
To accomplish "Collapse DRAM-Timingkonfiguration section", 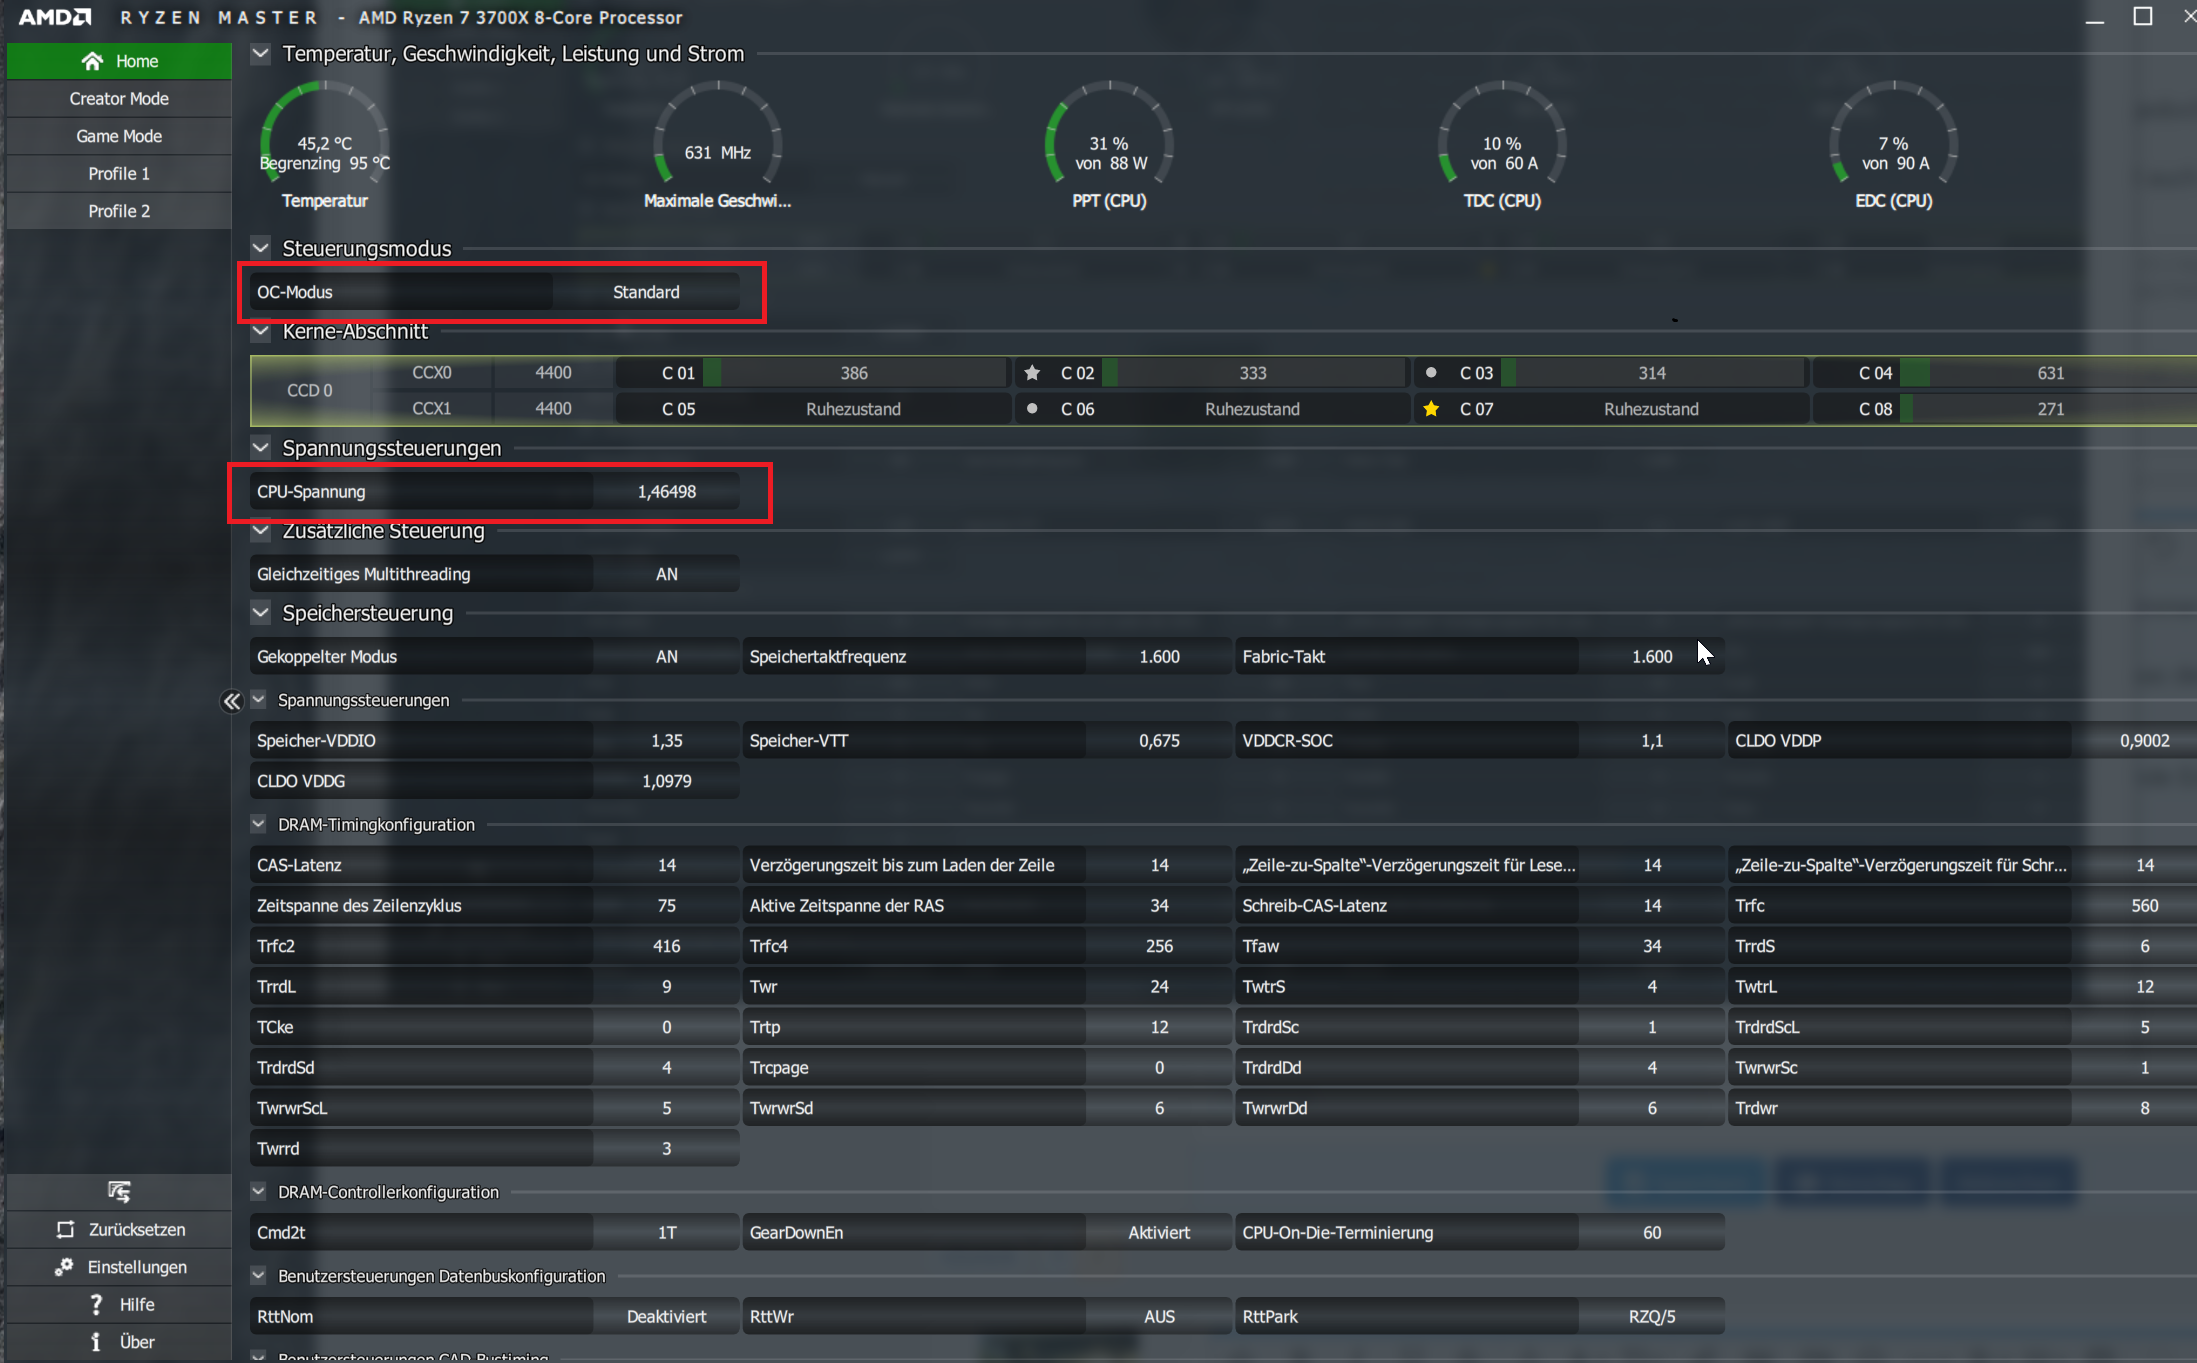I will (259, 824).
